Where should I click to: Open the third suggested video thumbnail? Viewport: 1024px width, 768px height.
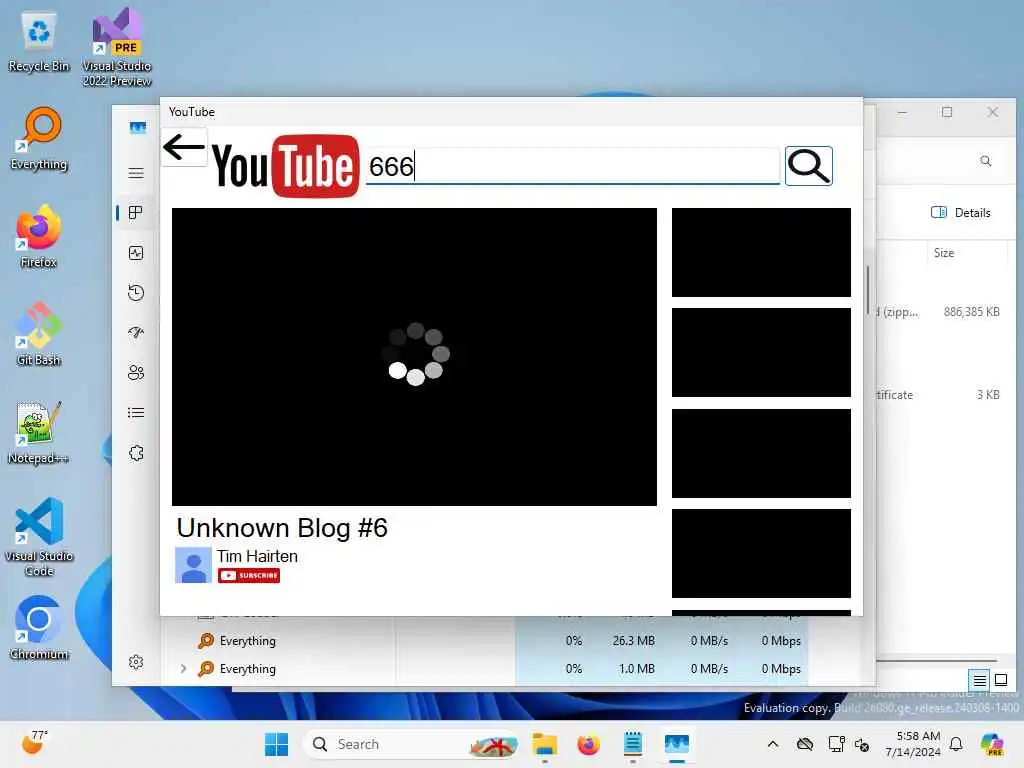(761, 453)
